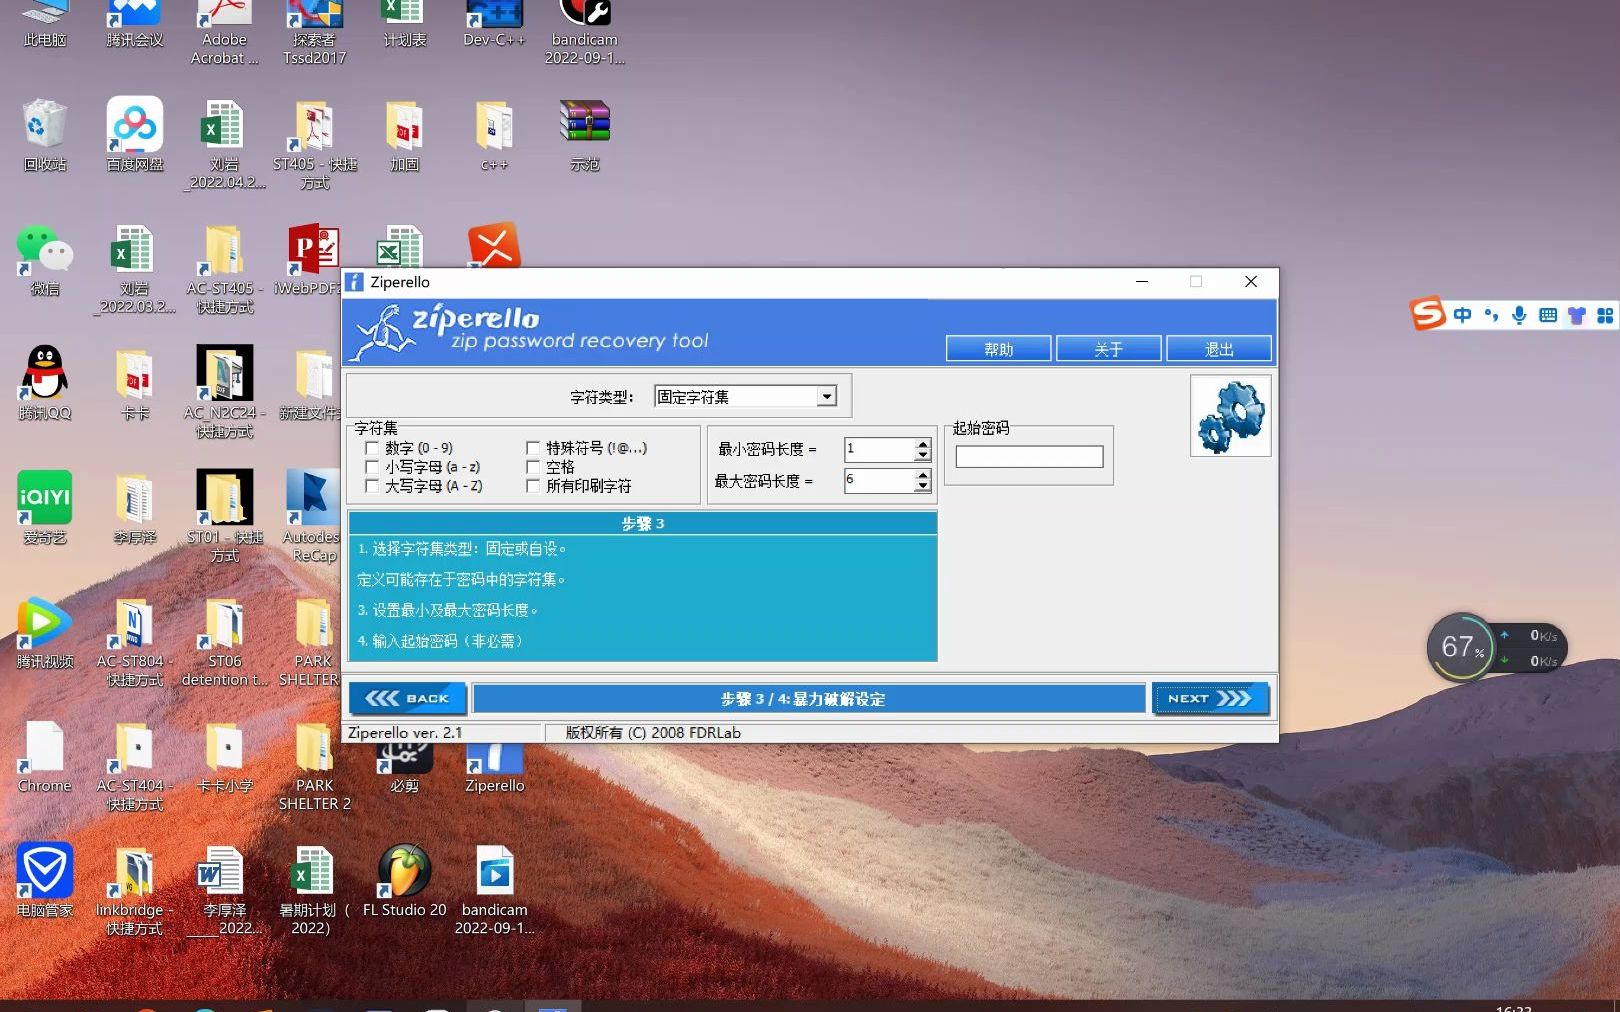1620x1012 pixels.
Task: Open 回收站 recycle bin icon
Action: pos(44,137)
